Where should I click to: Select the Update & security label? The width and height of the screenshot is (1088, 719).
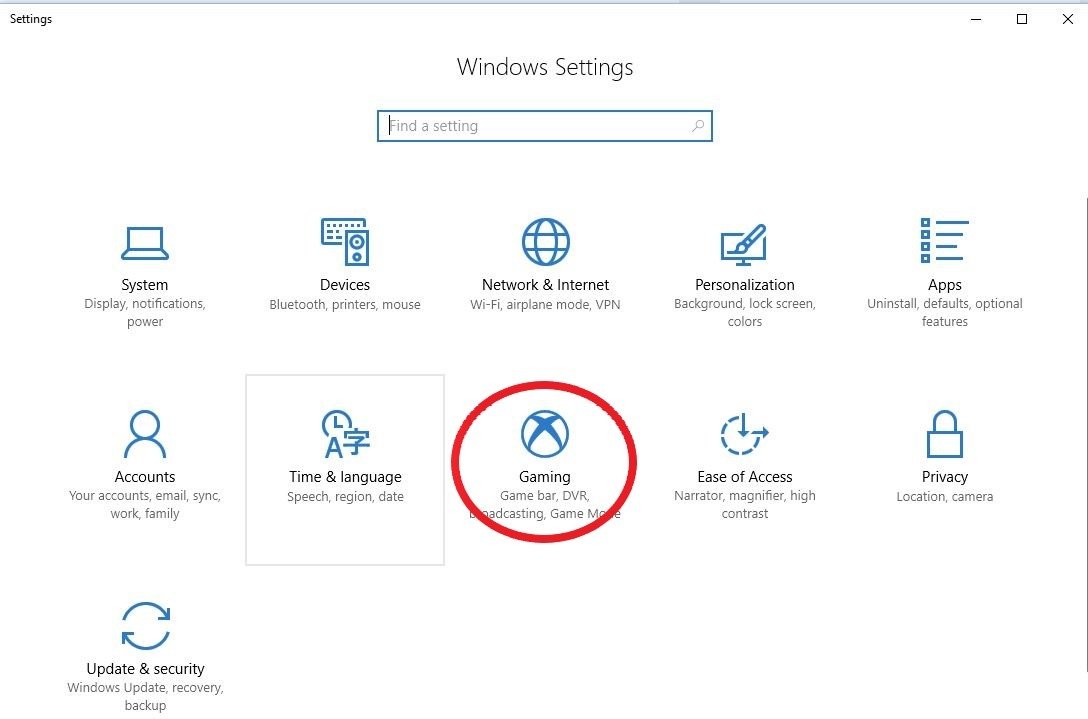145,669
